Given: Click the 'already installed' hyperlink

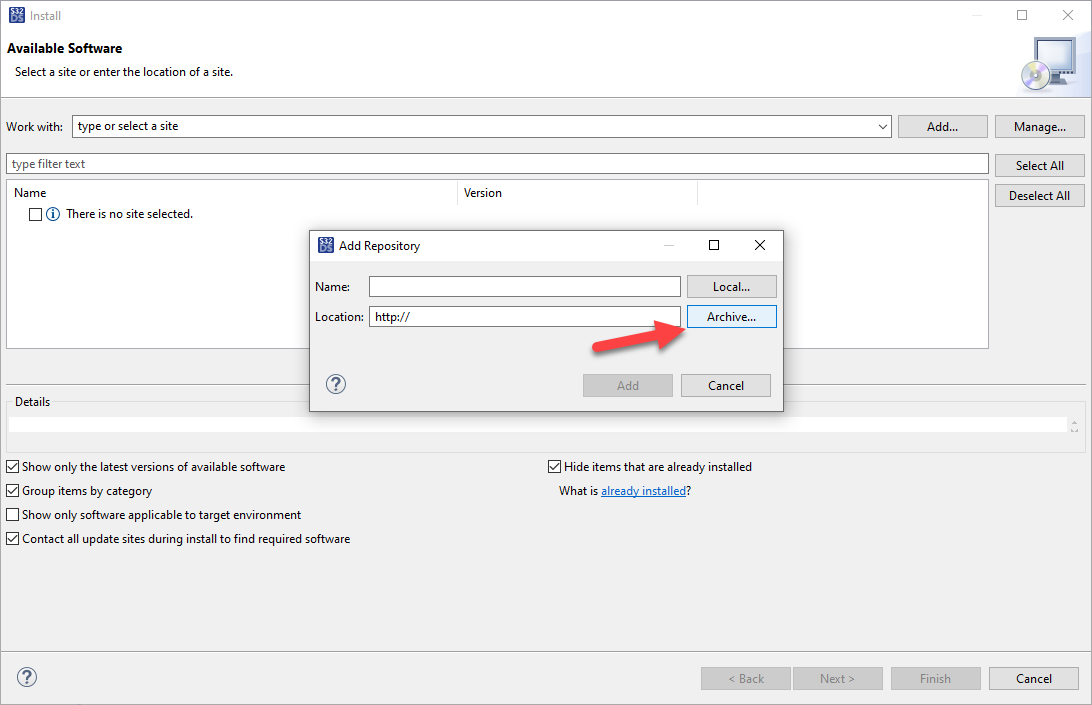Looking at the screenshot, I should (x=644, y=490).
